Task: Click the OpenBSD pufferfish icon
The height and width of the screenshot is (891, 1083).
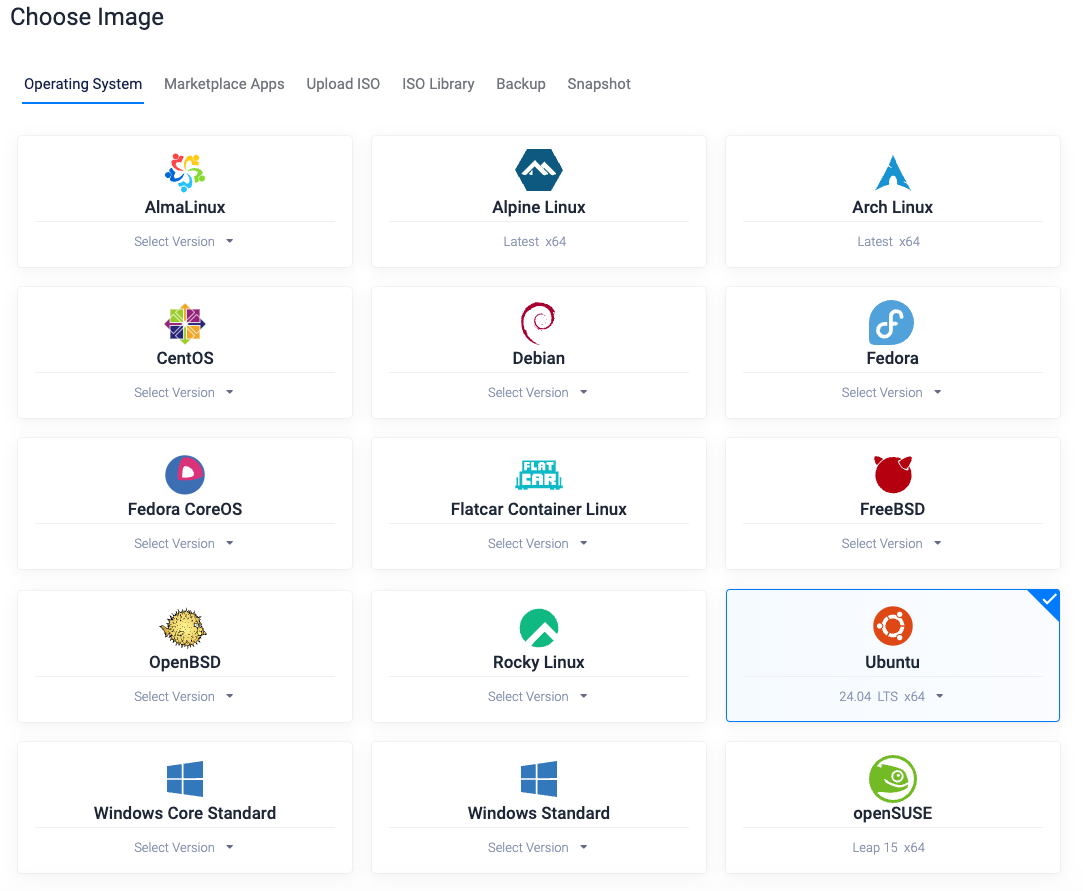Action: [184, 627]
